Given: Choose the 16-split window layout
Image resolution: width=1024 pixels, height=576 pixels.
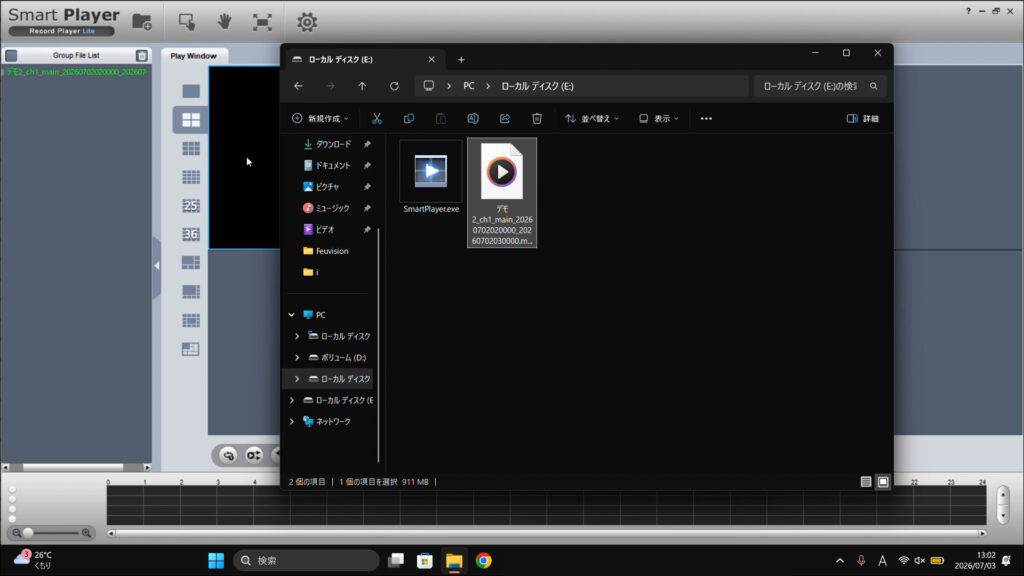Looking at the screenshot, I should (191, 177).
